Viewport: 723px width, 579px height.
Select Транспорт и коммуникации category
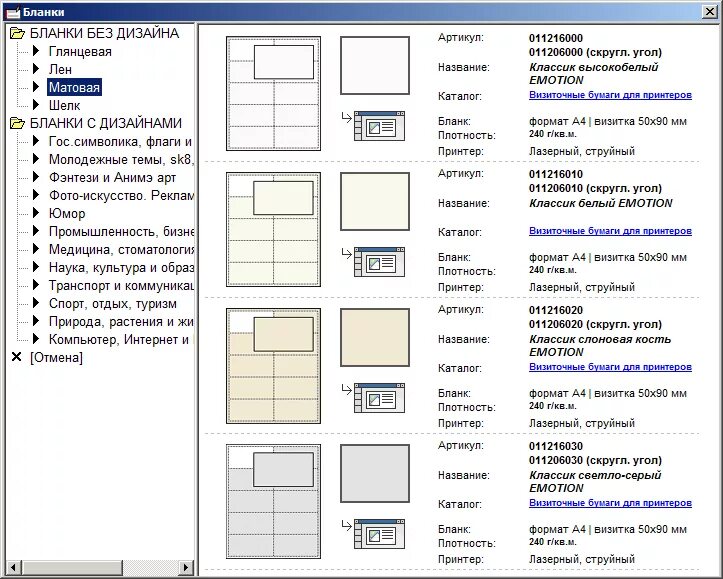pyautogui.click(x=121, y=285)
